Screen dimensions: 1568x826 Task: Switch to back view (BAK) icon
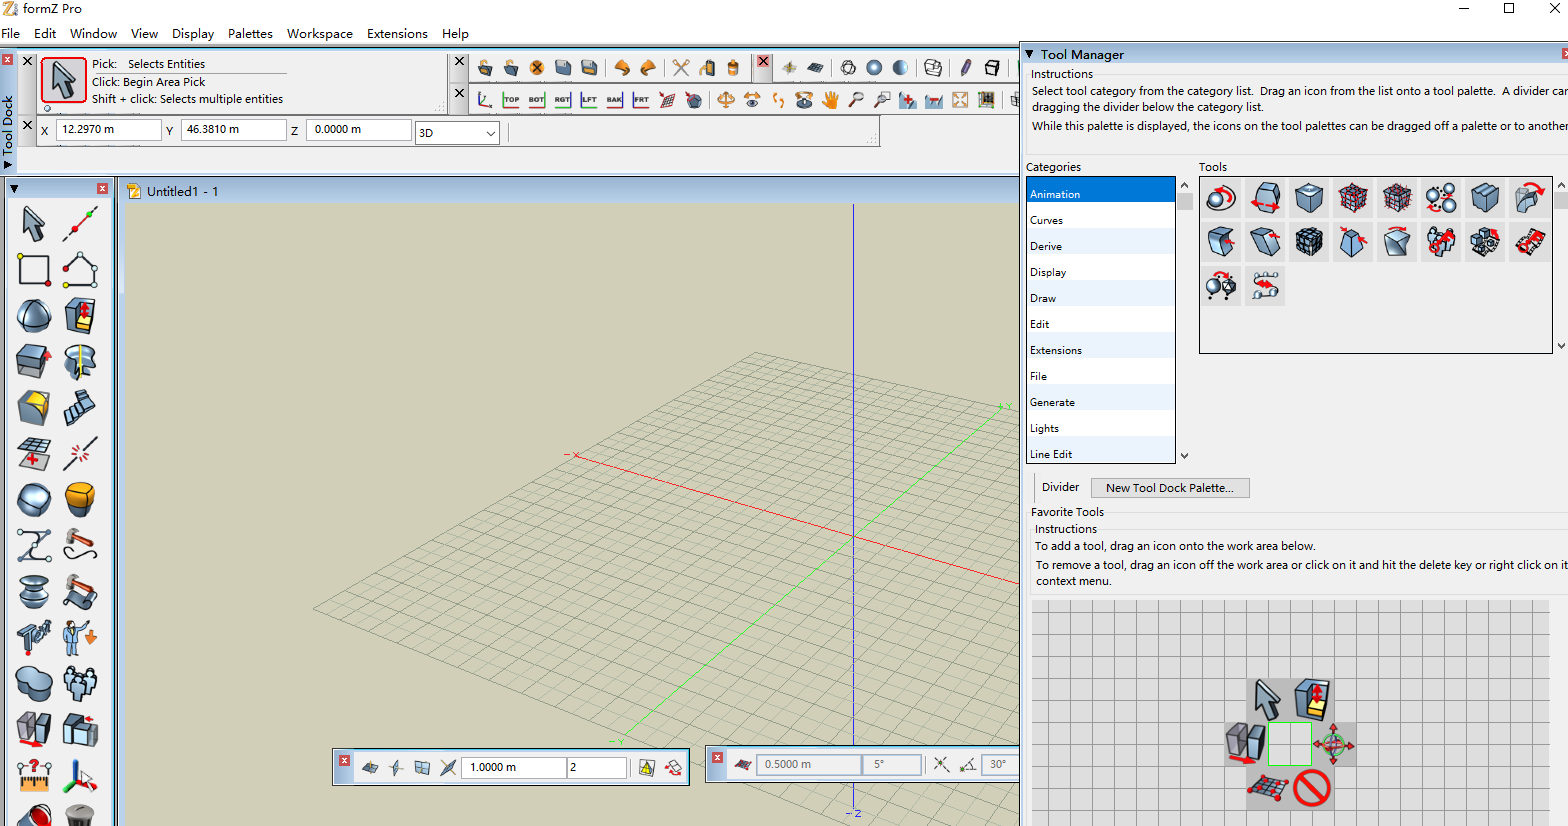pos(615,99)
